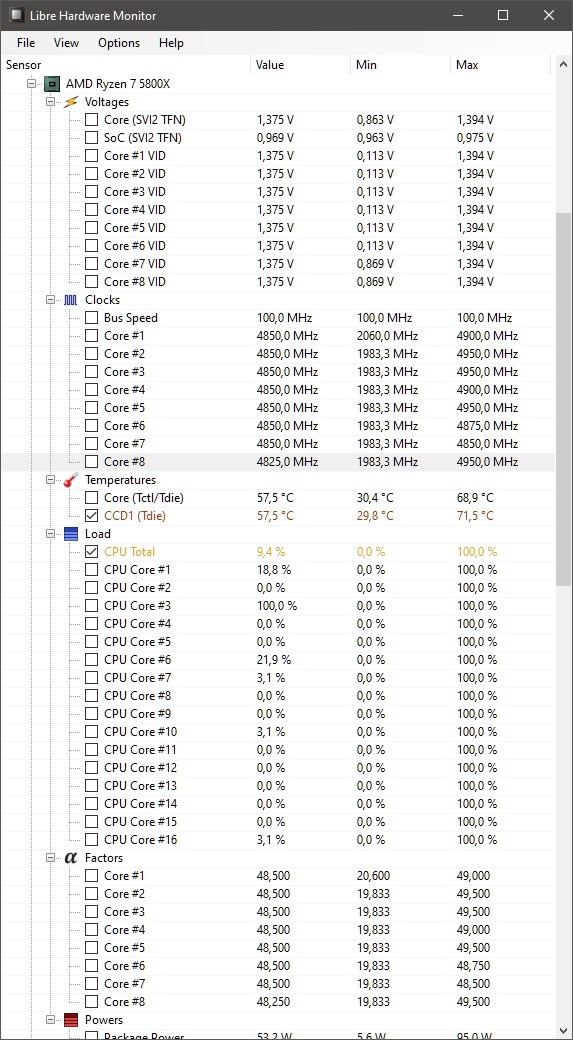573x1040 pixels.
Task: Click the Libre Hardware Monitor title bar icon
Action: click(17, 15)
